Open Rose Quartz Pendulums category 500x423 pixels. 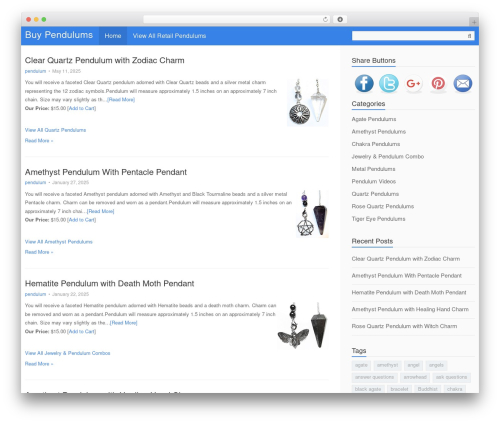pyautogui.click(x=383, y=206)
